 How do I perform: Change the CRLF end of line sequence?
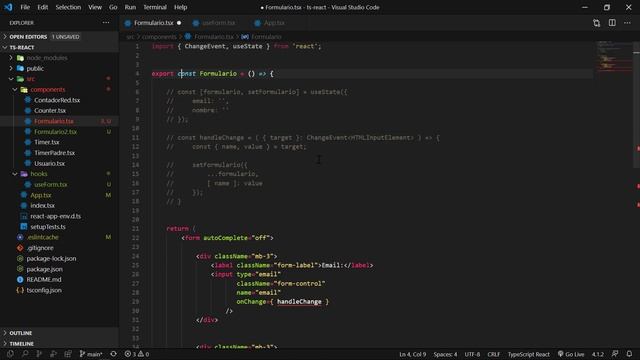coord(493,354)
